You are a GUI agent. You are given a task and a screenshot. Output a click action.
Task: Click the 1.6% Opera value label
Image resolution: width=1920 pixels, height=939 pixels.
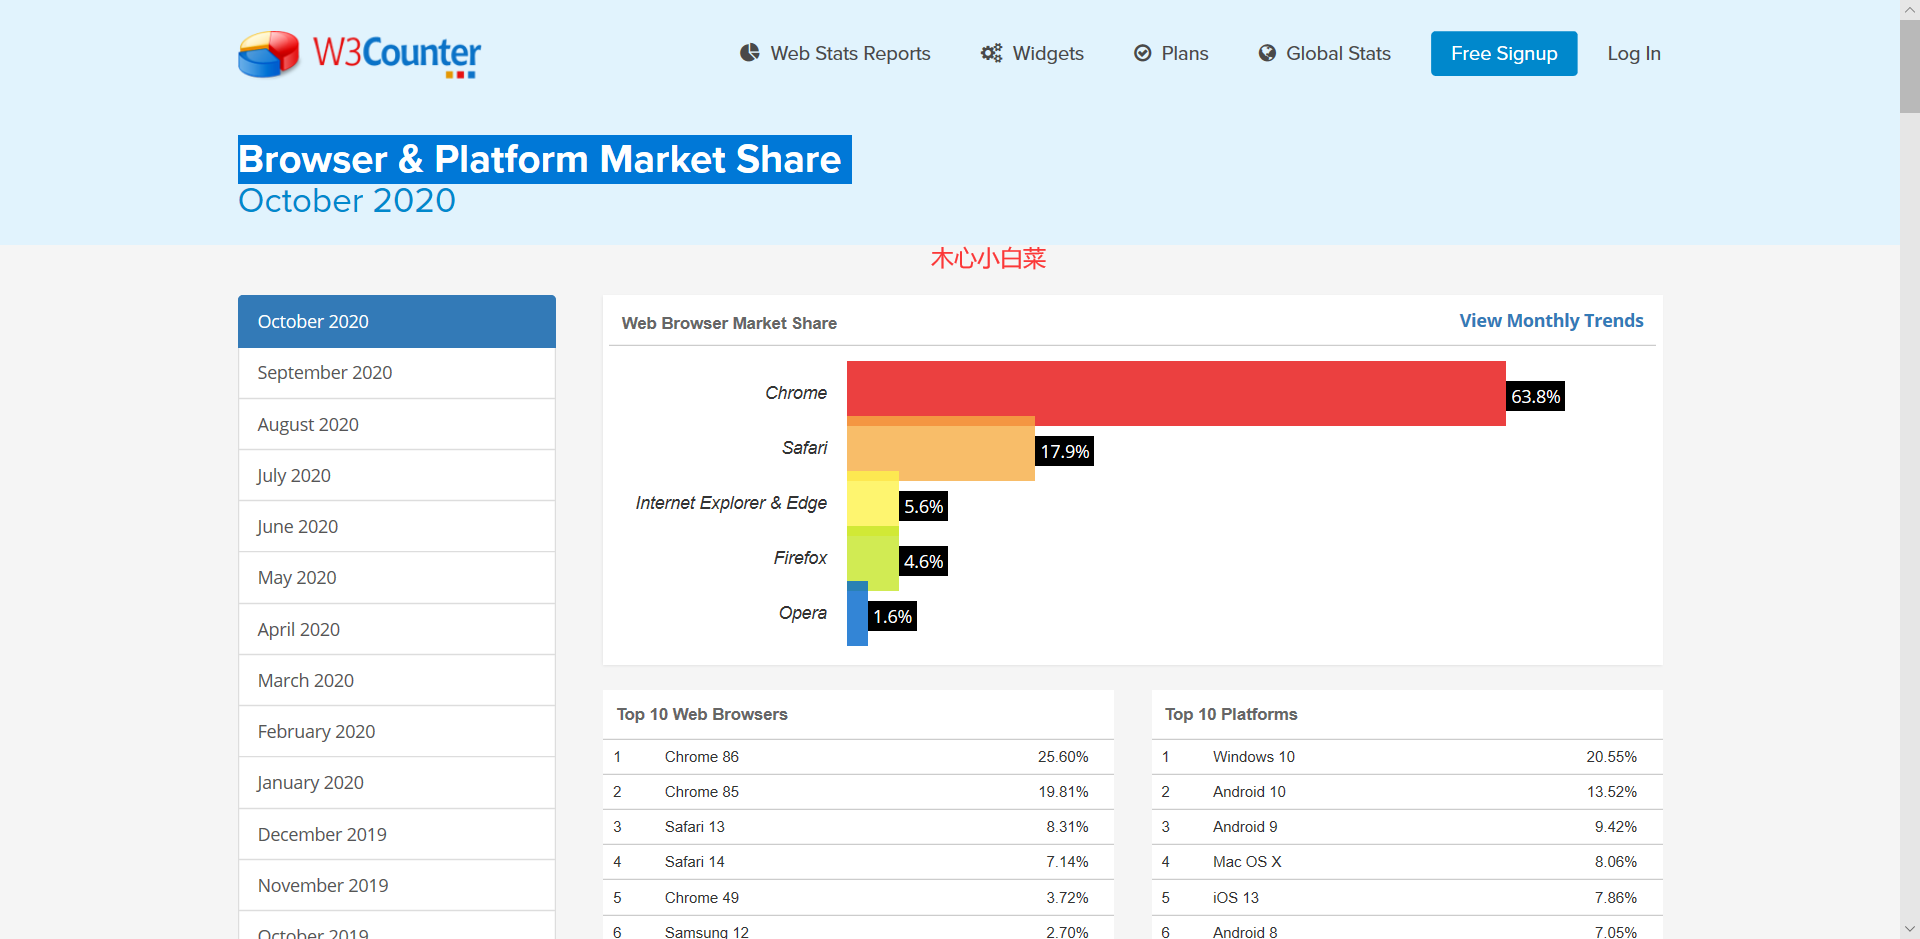[892, 617]
